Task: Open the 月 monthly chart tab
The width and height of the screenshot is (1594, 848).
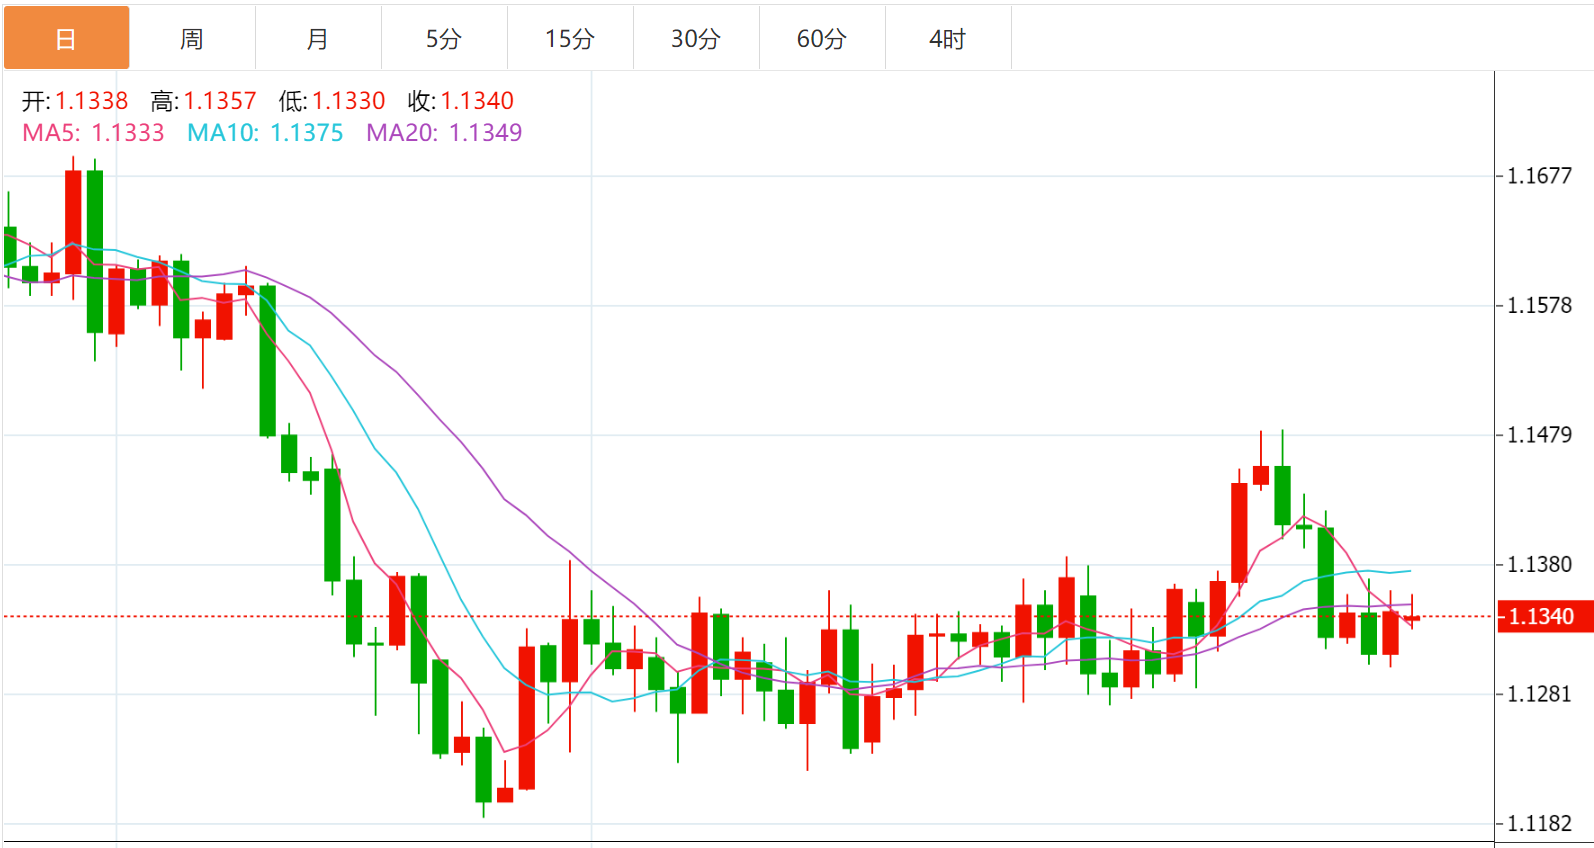Action: click(x=318, y=39)
